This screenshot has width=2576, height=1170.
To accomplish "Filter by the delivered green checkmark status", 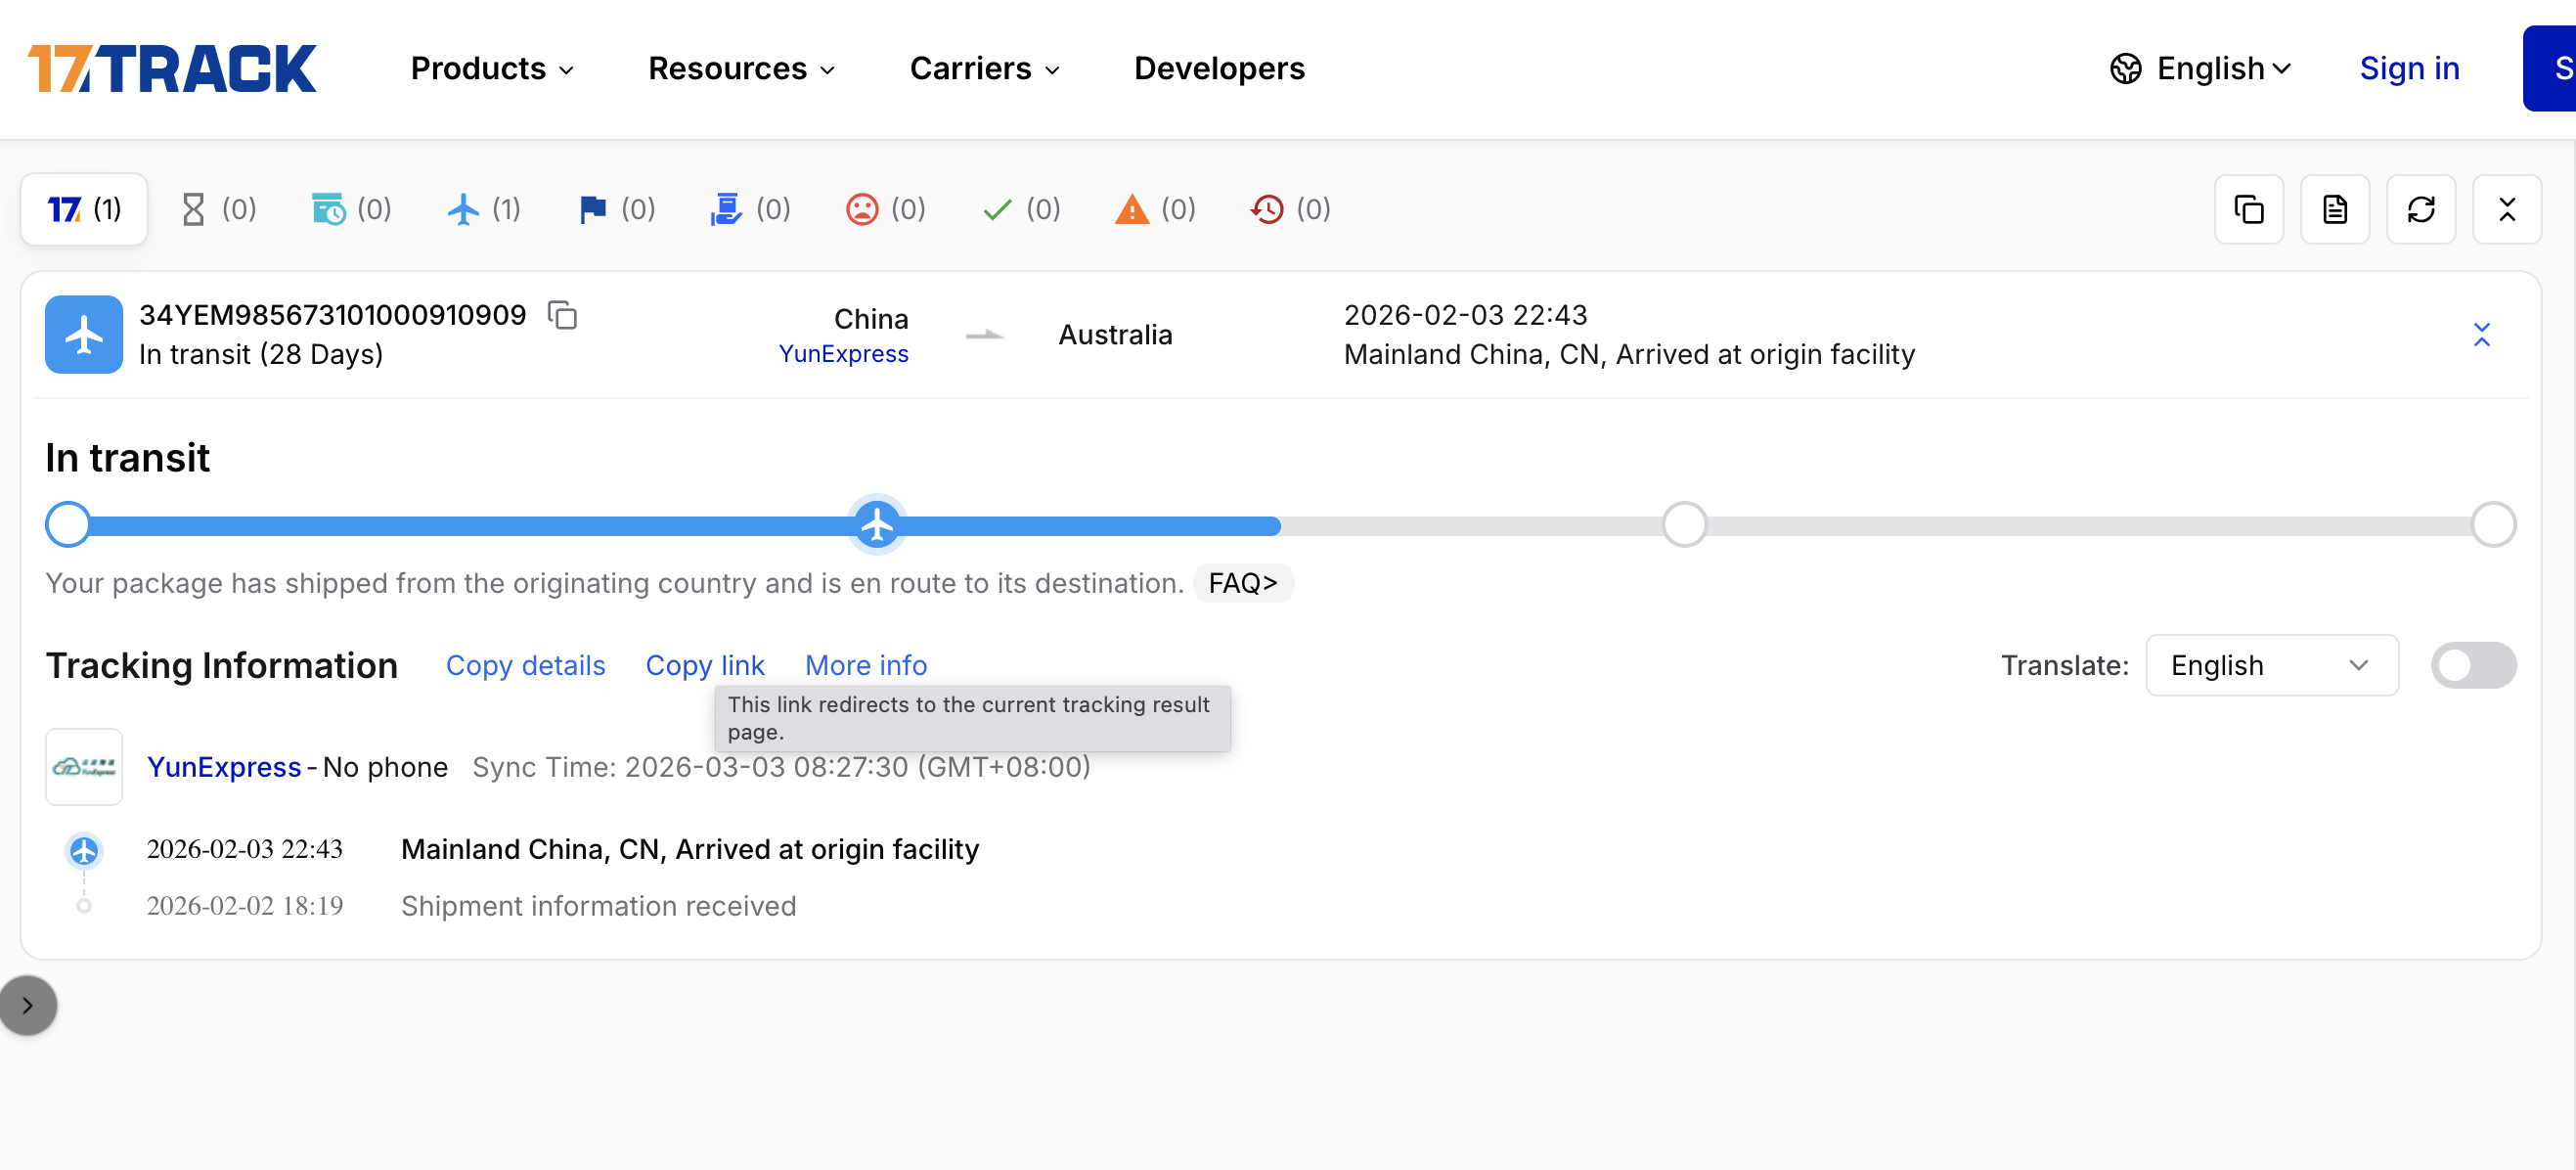I will 1021,209.
